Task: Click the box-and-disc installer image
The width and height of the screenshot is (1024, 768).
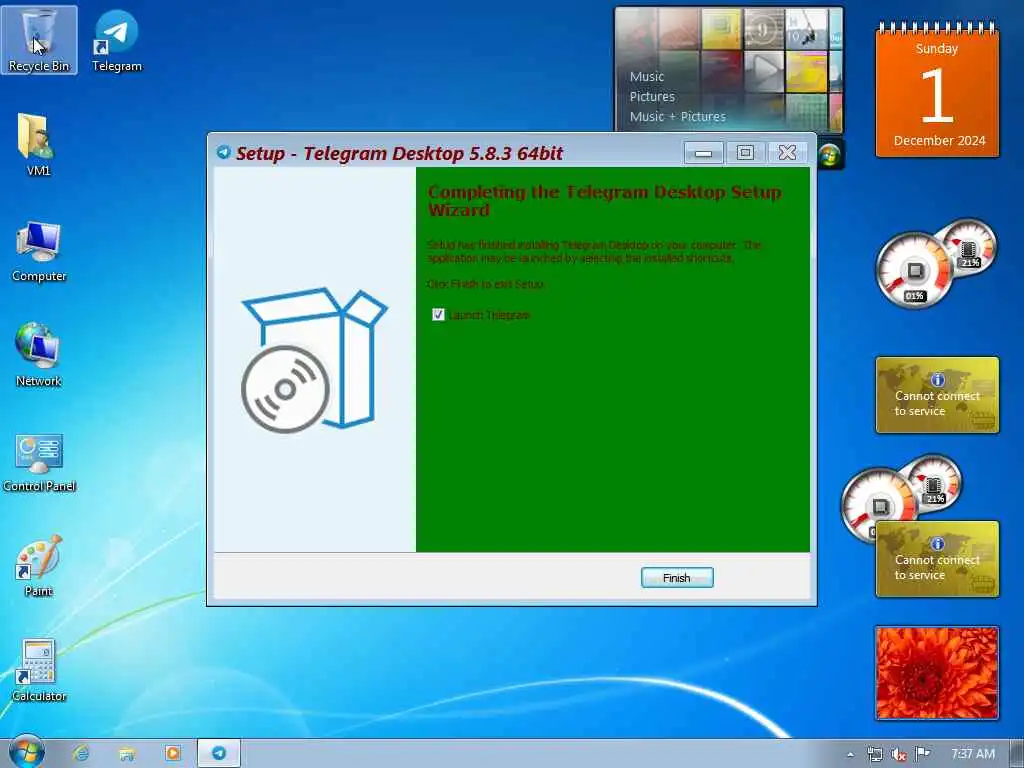Action: (314, 360)
